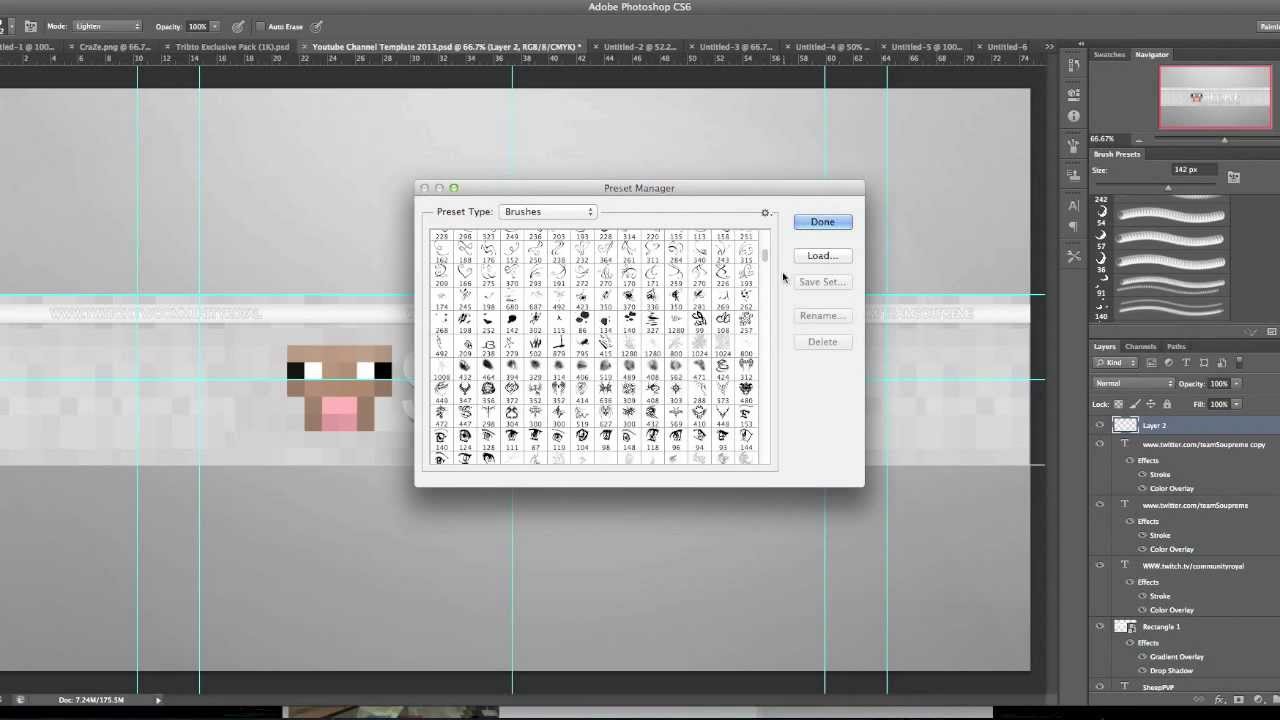Toggle lock image pixels brush icon
This screenshot has height=720, width=1280.
pos(1136,404)
